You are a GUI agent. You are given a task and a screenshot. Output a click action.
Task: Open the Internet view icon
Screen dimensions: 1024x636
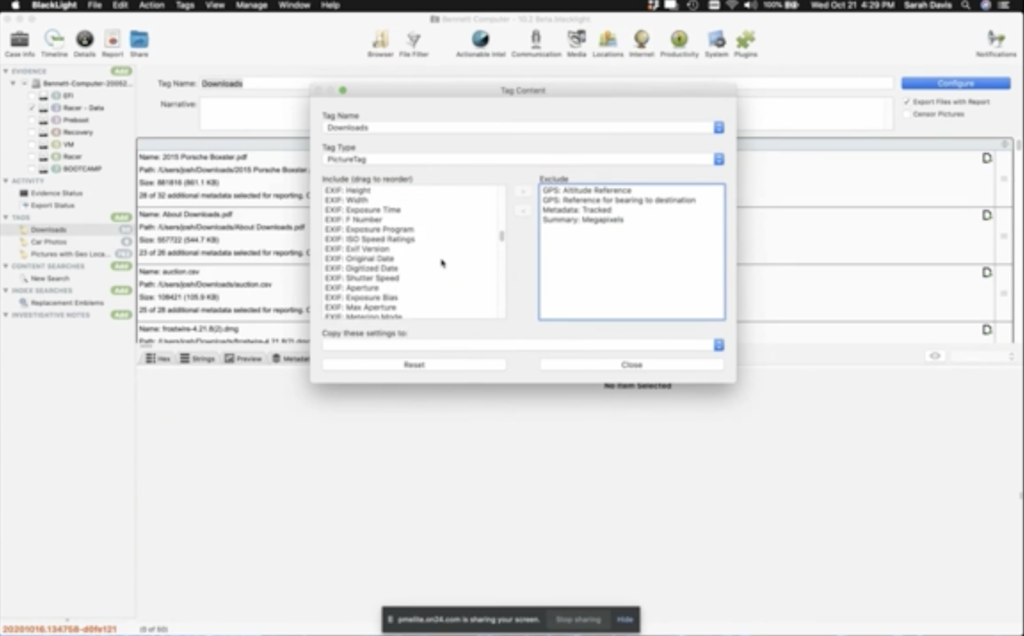[641, 40]
